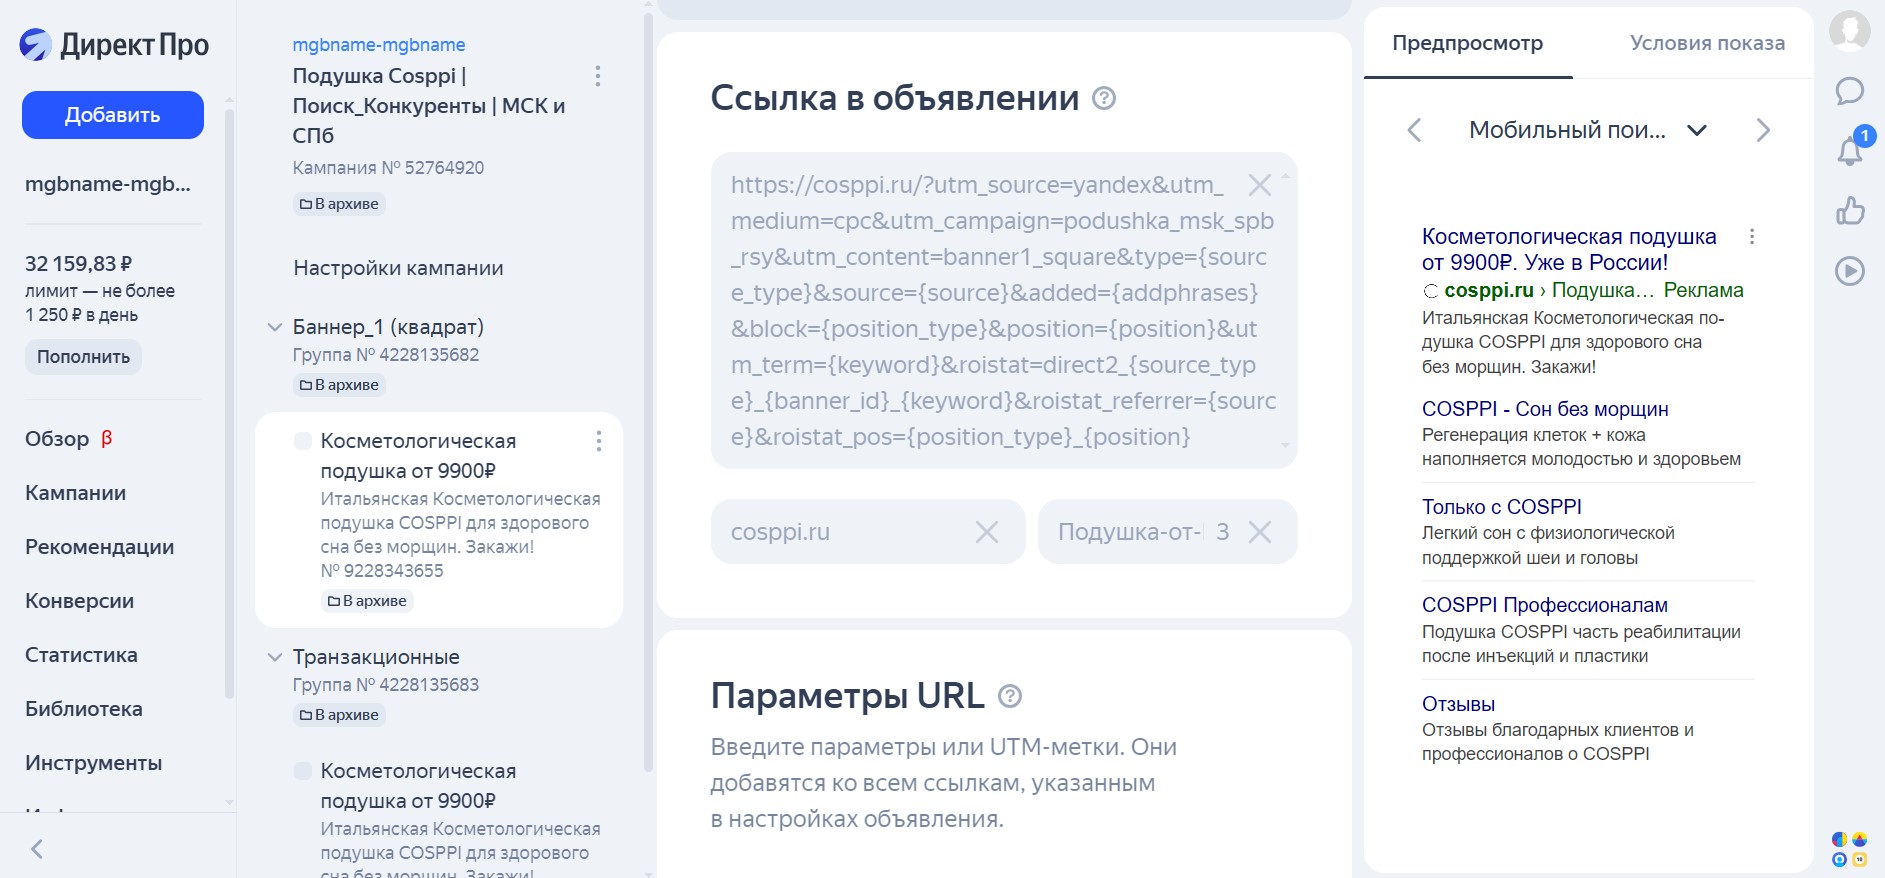Collapse the left navigation sidebar
Image resolution: width=1885 pixels, height=878 pixels.
(37, 849)
